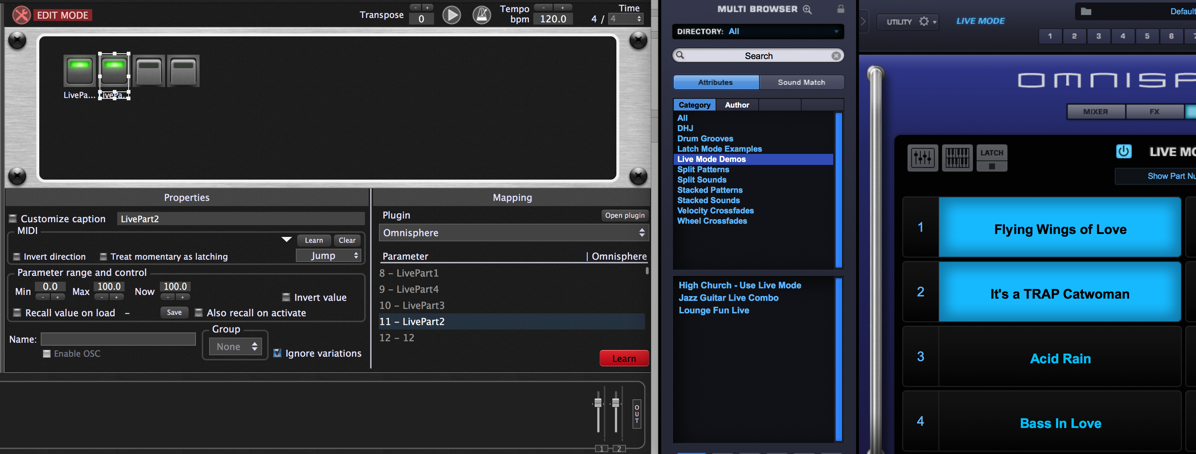Click the category list blue scrollbar
Screen dimensions: 1196x454
pos(838,190)
